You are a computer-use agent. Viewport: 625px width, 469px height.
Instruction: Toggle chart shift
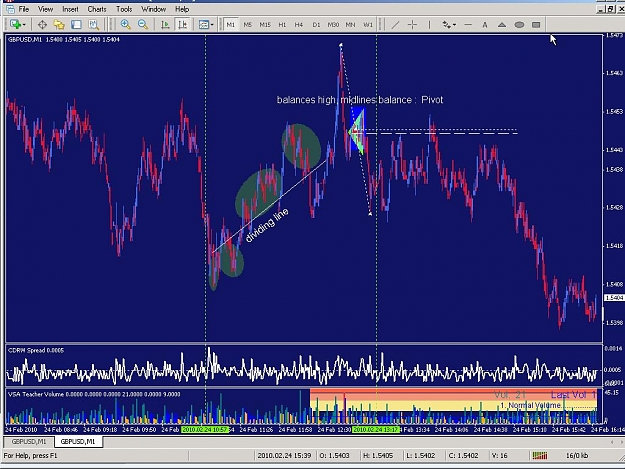pos(182,25)
